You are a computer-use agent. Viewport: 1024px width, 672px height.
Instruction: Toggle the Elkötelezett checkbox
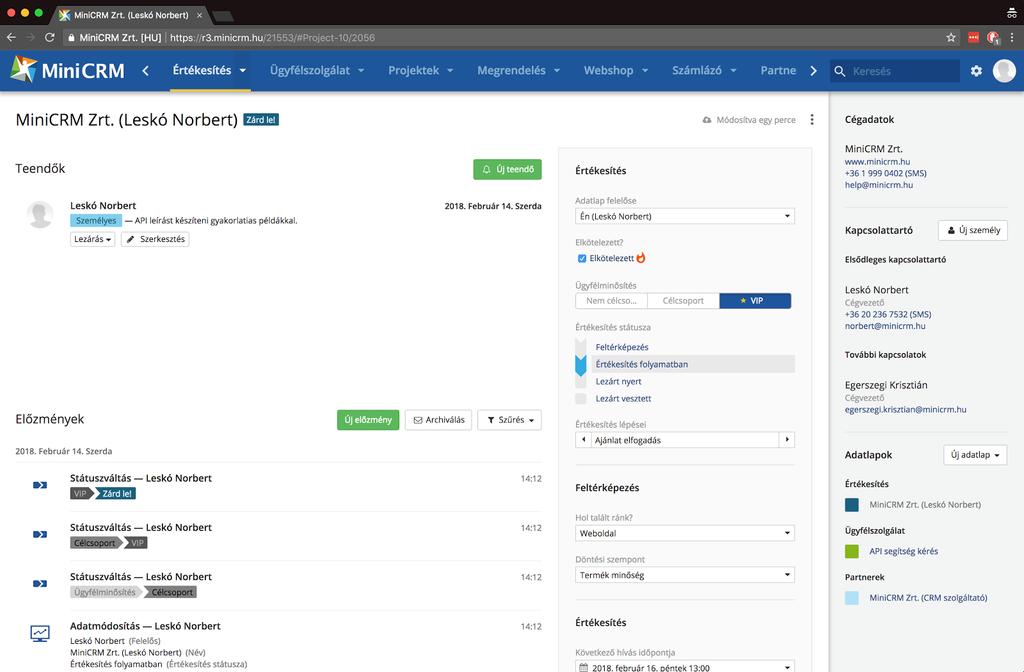[x=582, y=259]
